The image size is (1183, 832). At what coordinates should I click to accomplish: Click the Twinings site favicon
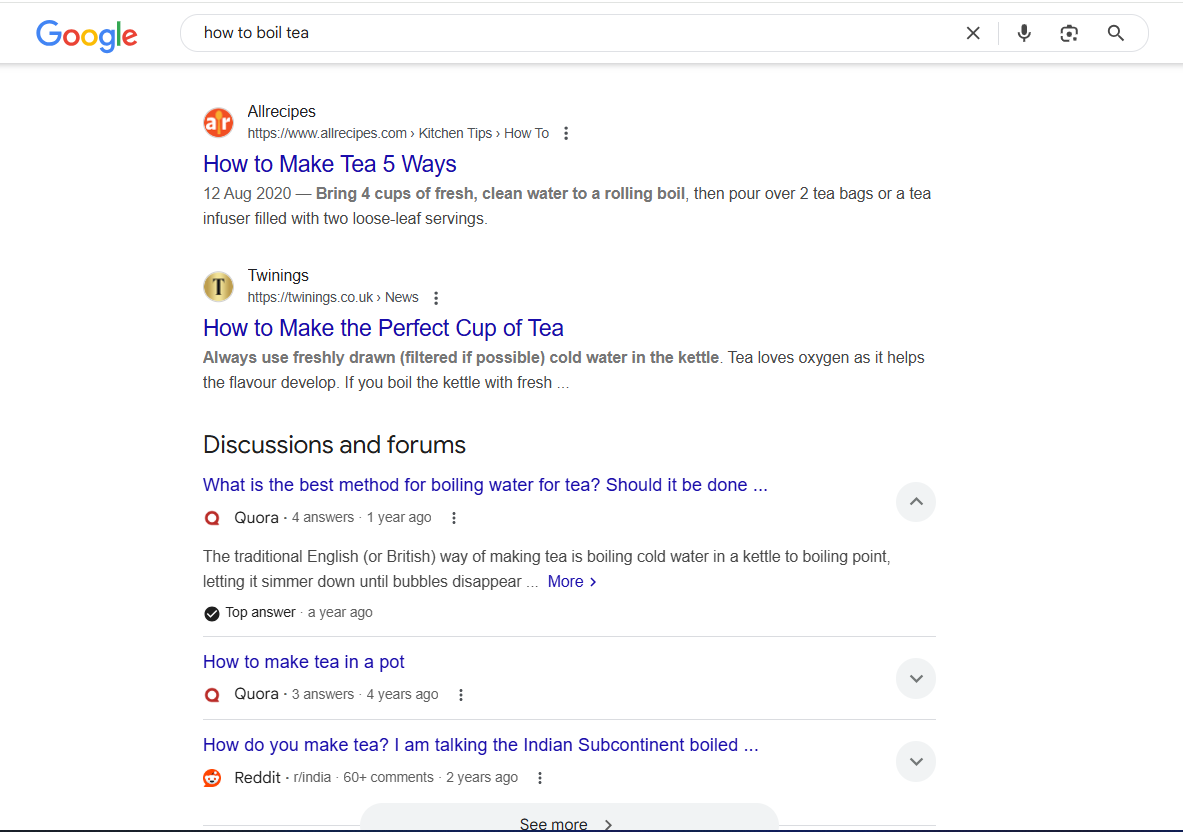pos(218,286)
